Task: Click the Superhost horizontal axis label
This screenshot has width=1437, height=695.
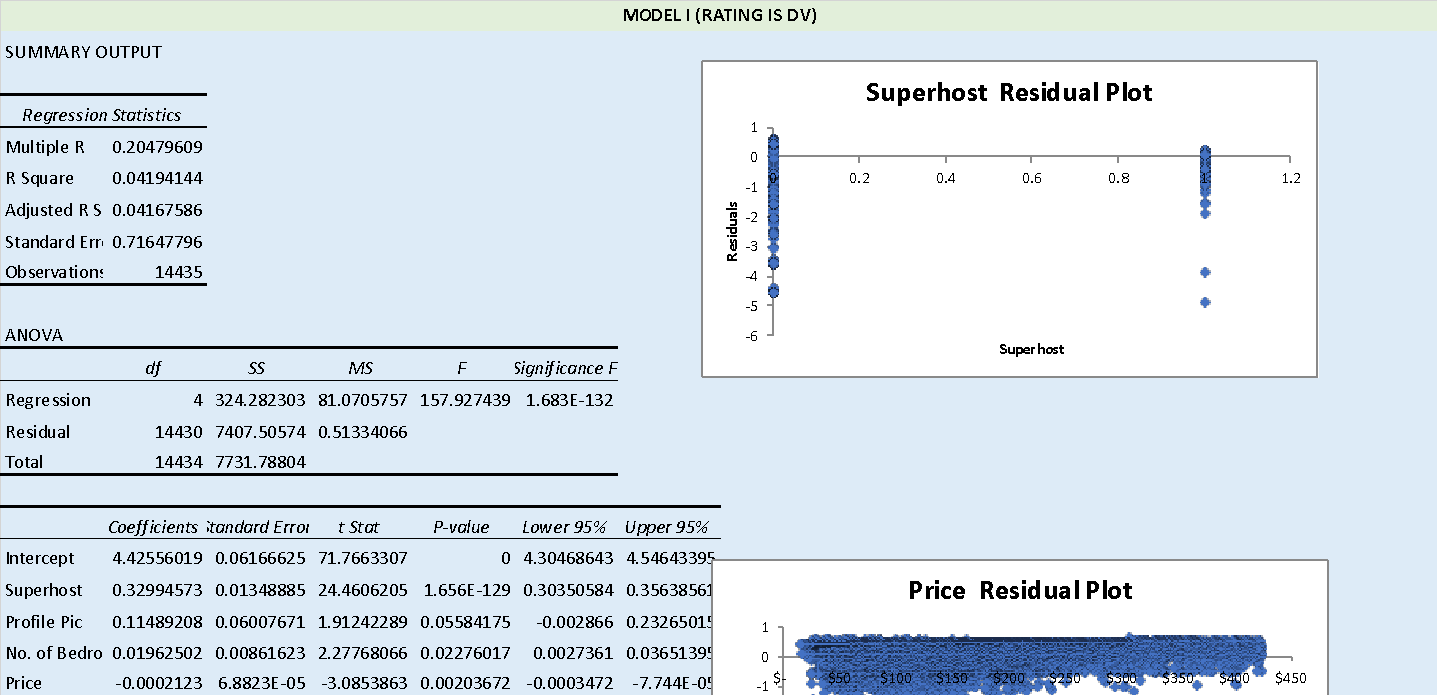Action: coord(1030,349)
